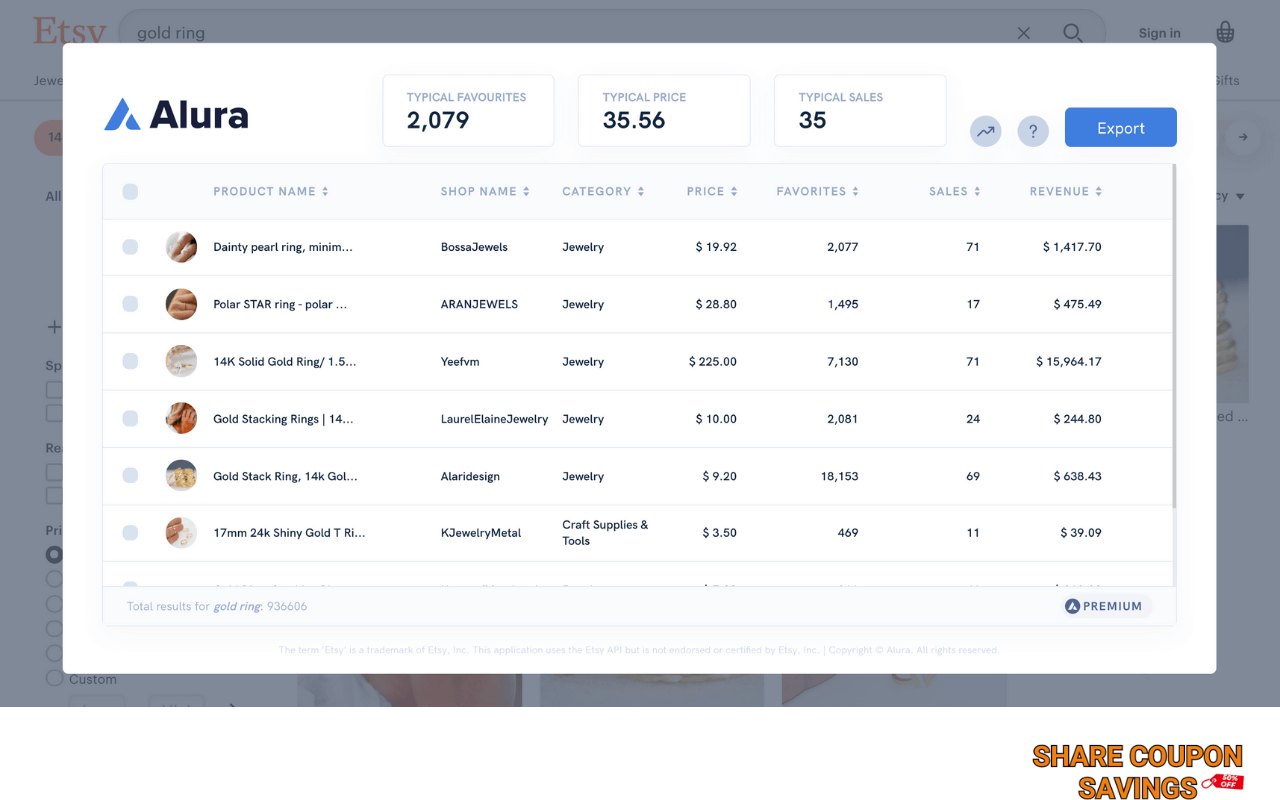Toggle the select-all header checkbox

[130, 192]
